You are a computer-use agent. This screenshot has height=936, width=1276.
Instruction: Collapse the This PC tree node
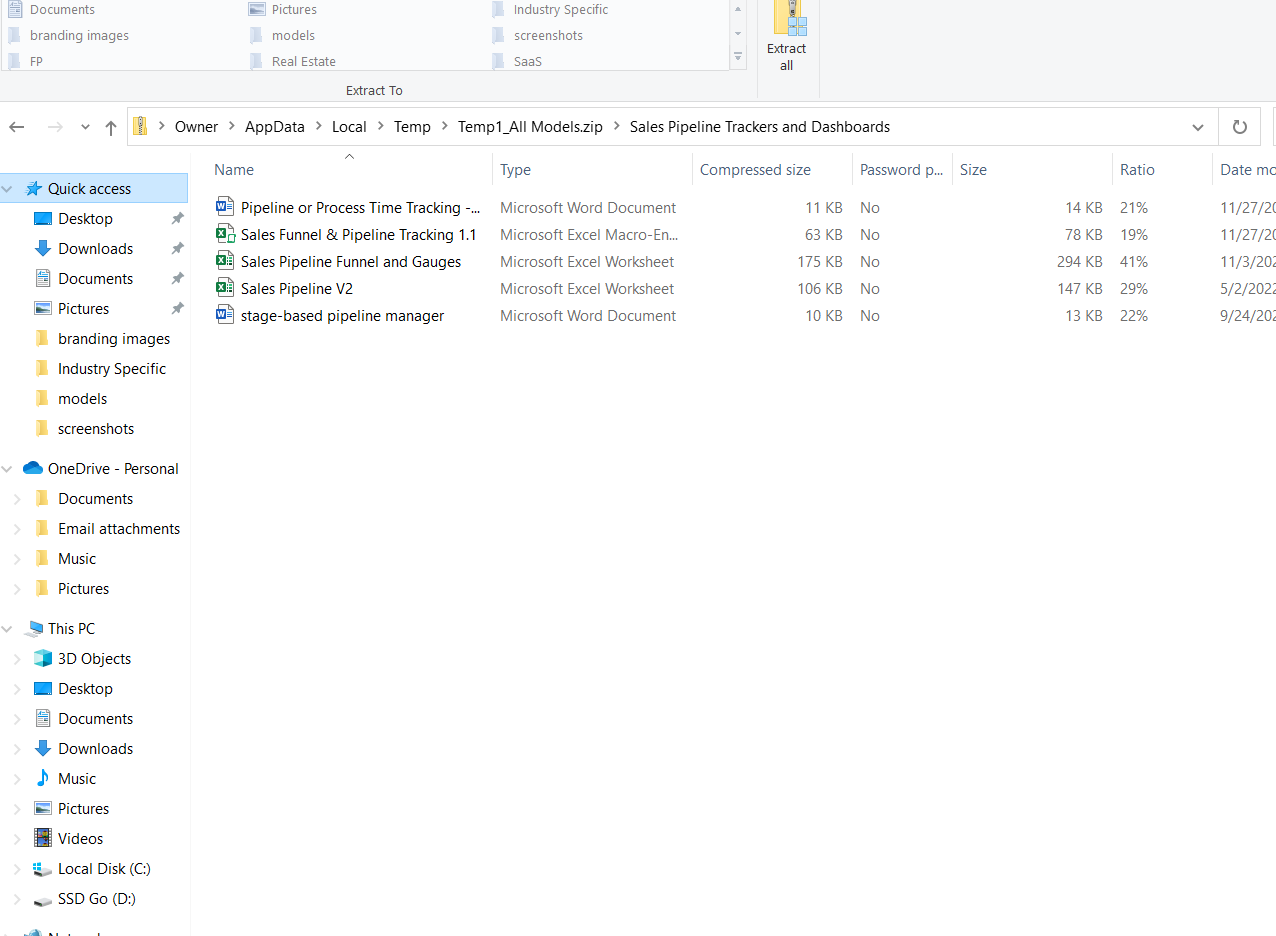coord(8,629)
